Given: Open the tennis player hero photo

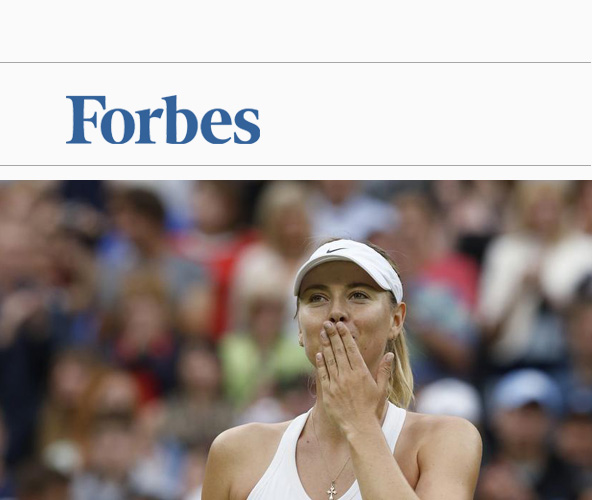Looking at the screenshot, I should (x=296, y=340).
